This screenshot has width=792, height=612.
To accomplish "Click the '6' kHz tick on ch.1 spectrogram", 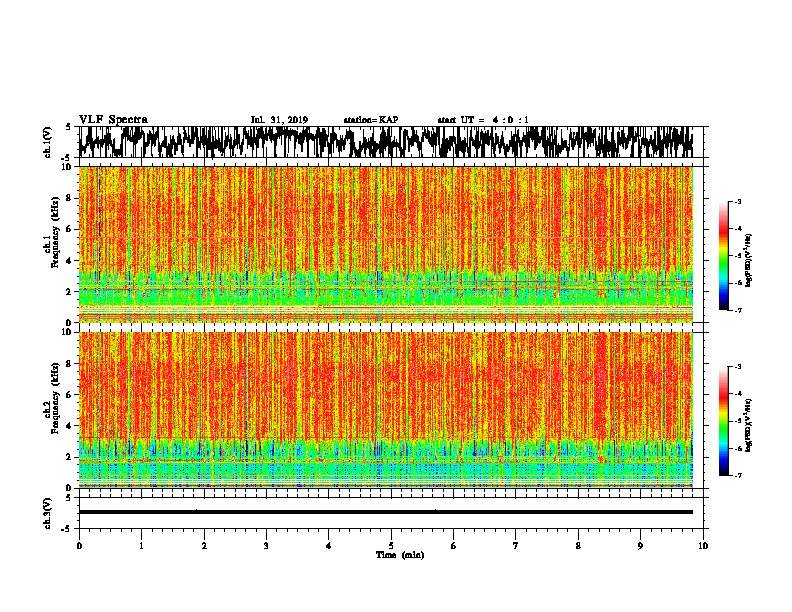I will tap(69, 229).
